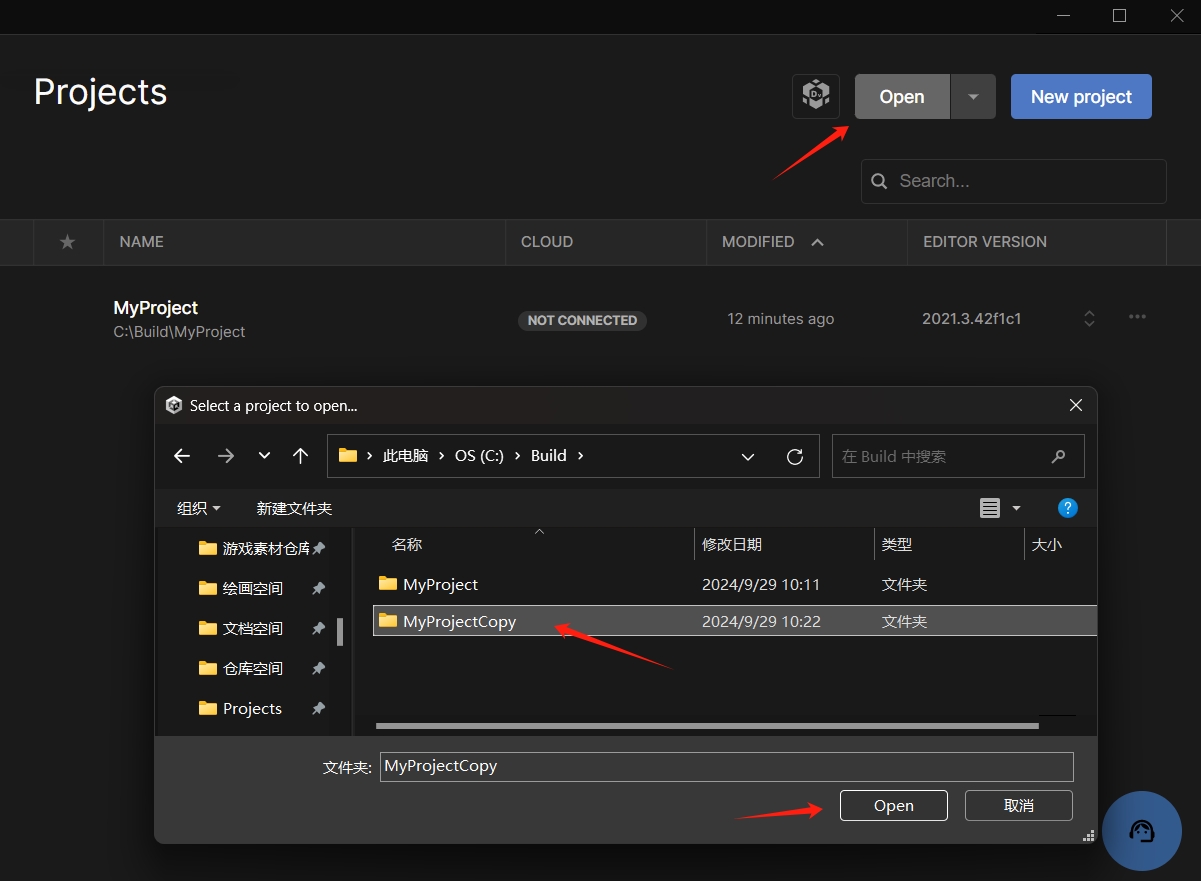Click the blue New project button
Screen dimensions: 1201x881
[x=1081, y=97]
